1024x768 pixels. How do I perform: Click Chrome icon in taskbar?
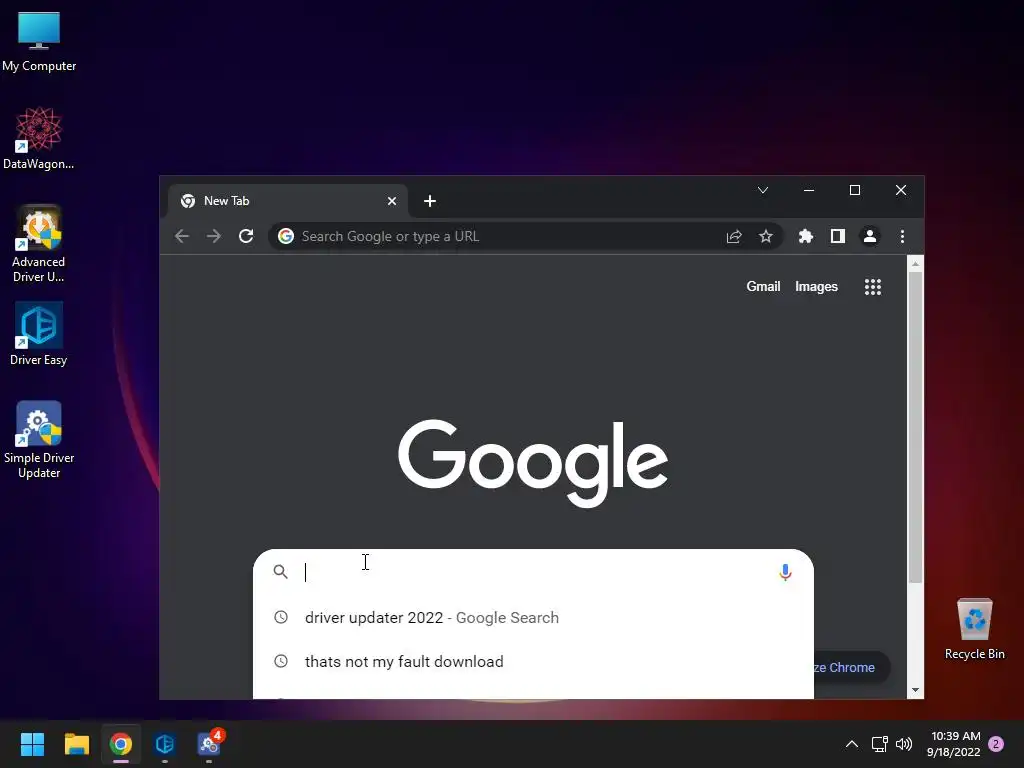pos(121,744)
